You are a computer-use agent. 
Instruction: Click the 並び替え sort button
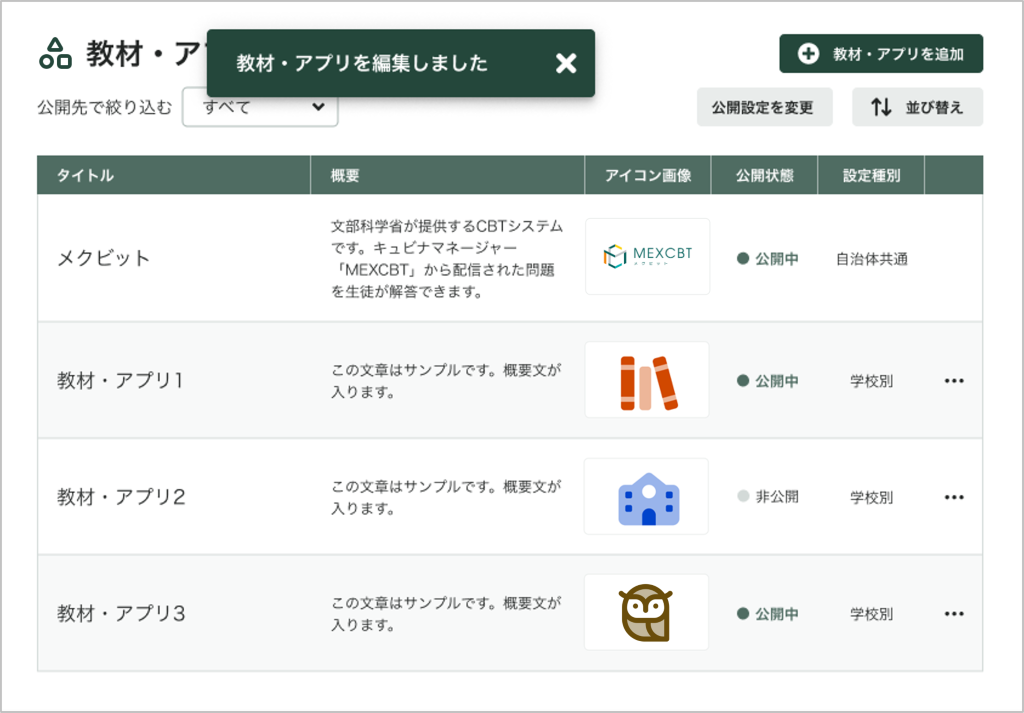pyautogui.click(x=917, y=107)
